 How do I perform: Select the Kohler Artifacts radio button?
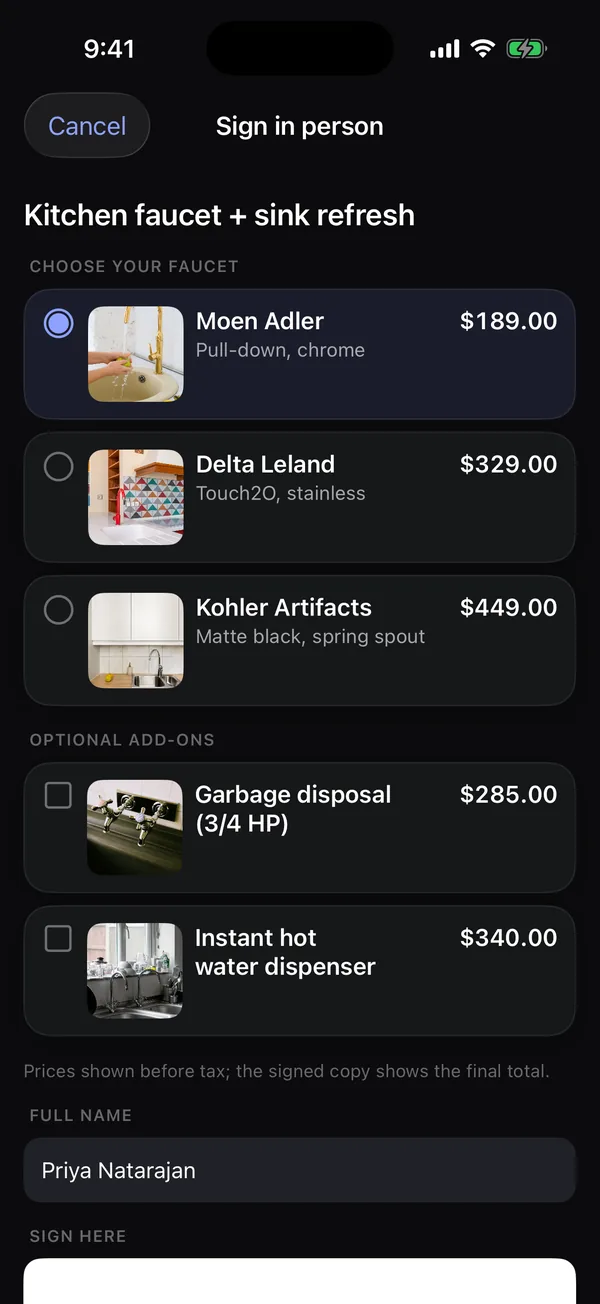click(59, 609)
